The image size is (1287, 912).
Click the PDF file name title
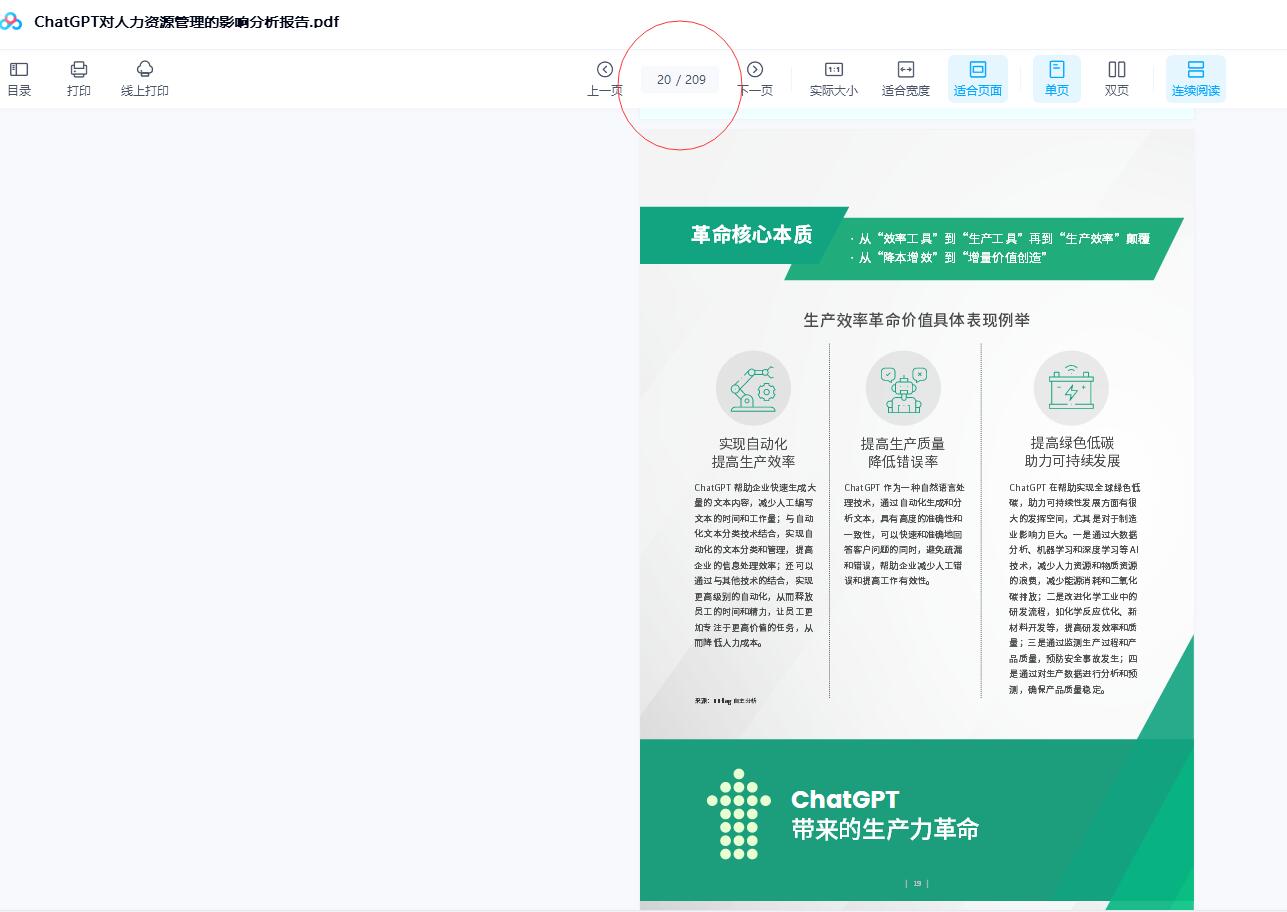187,21
